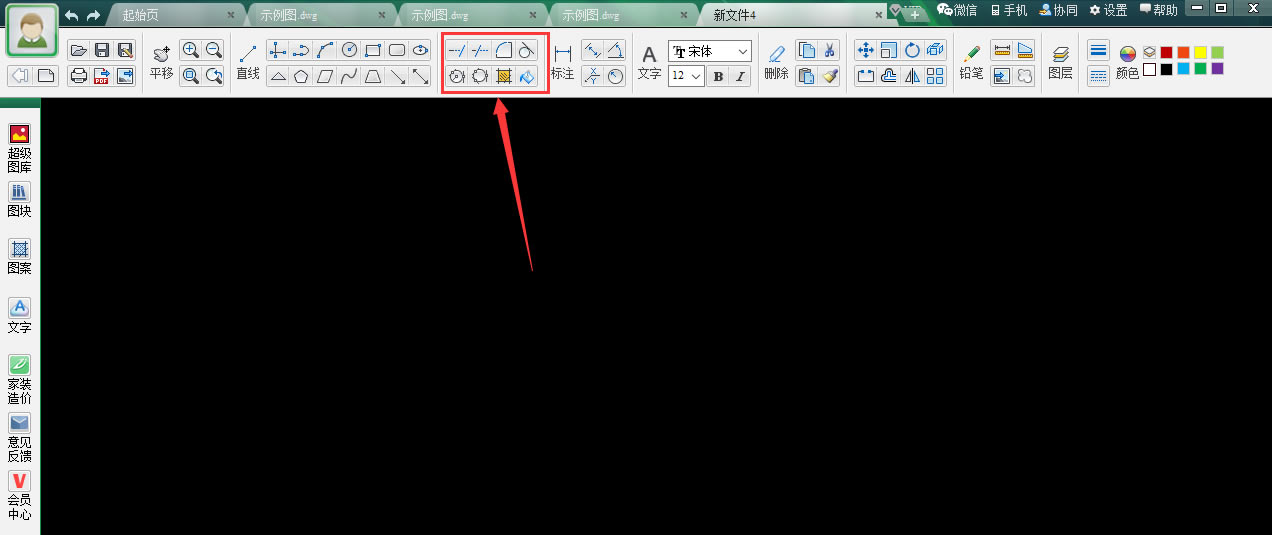The height and width of the screenshot is (535, 1272).
Task: Click the scissors cut icon
Action: 829,50
